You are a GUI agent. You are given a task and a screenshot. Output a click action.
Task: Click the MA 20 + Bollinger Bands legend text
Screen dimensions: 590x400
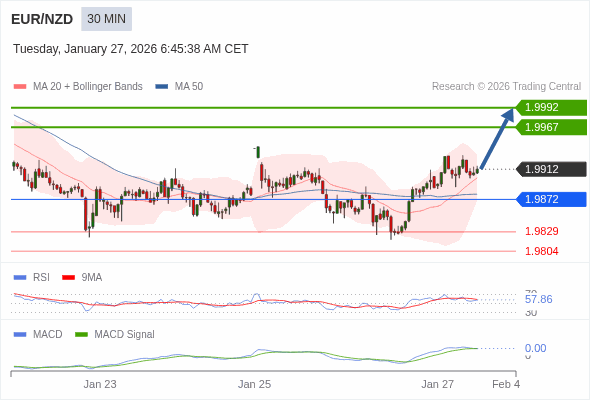click(x=88, y=87)
